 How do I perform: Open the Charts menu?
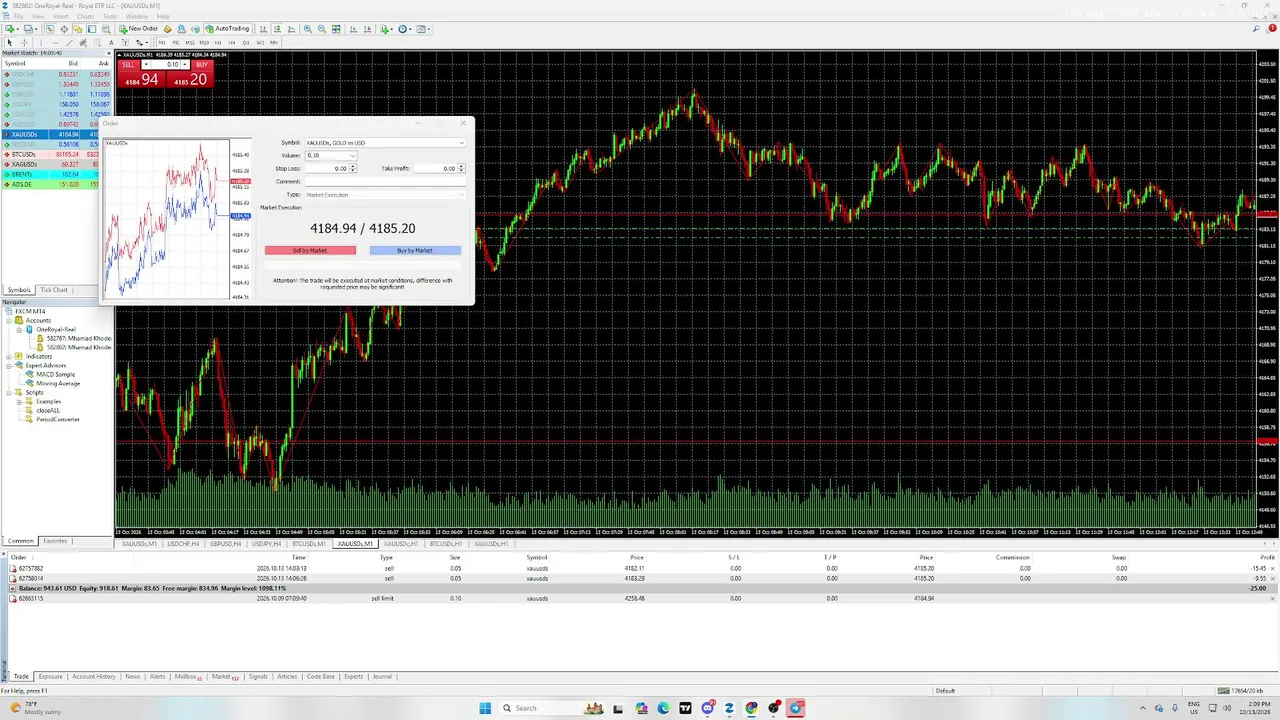tap(85, 17)
